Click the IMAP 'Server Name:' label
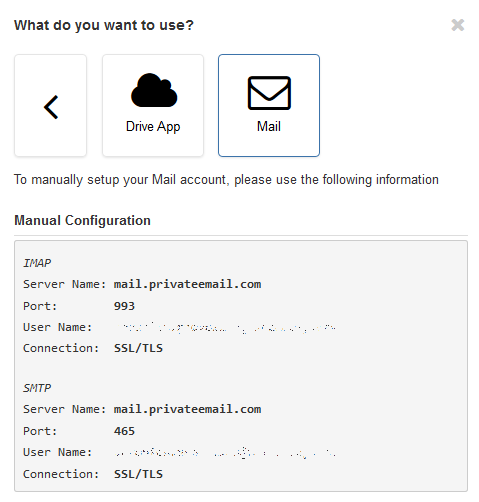 point(64,284)
